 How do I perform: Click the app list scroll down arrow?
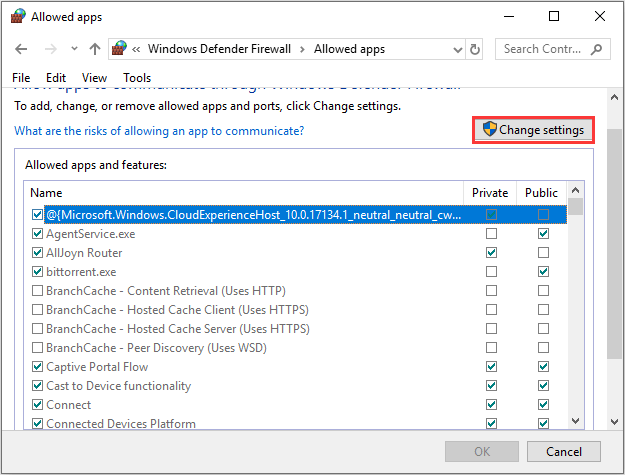pyautogui.click(x=575, y=421)
